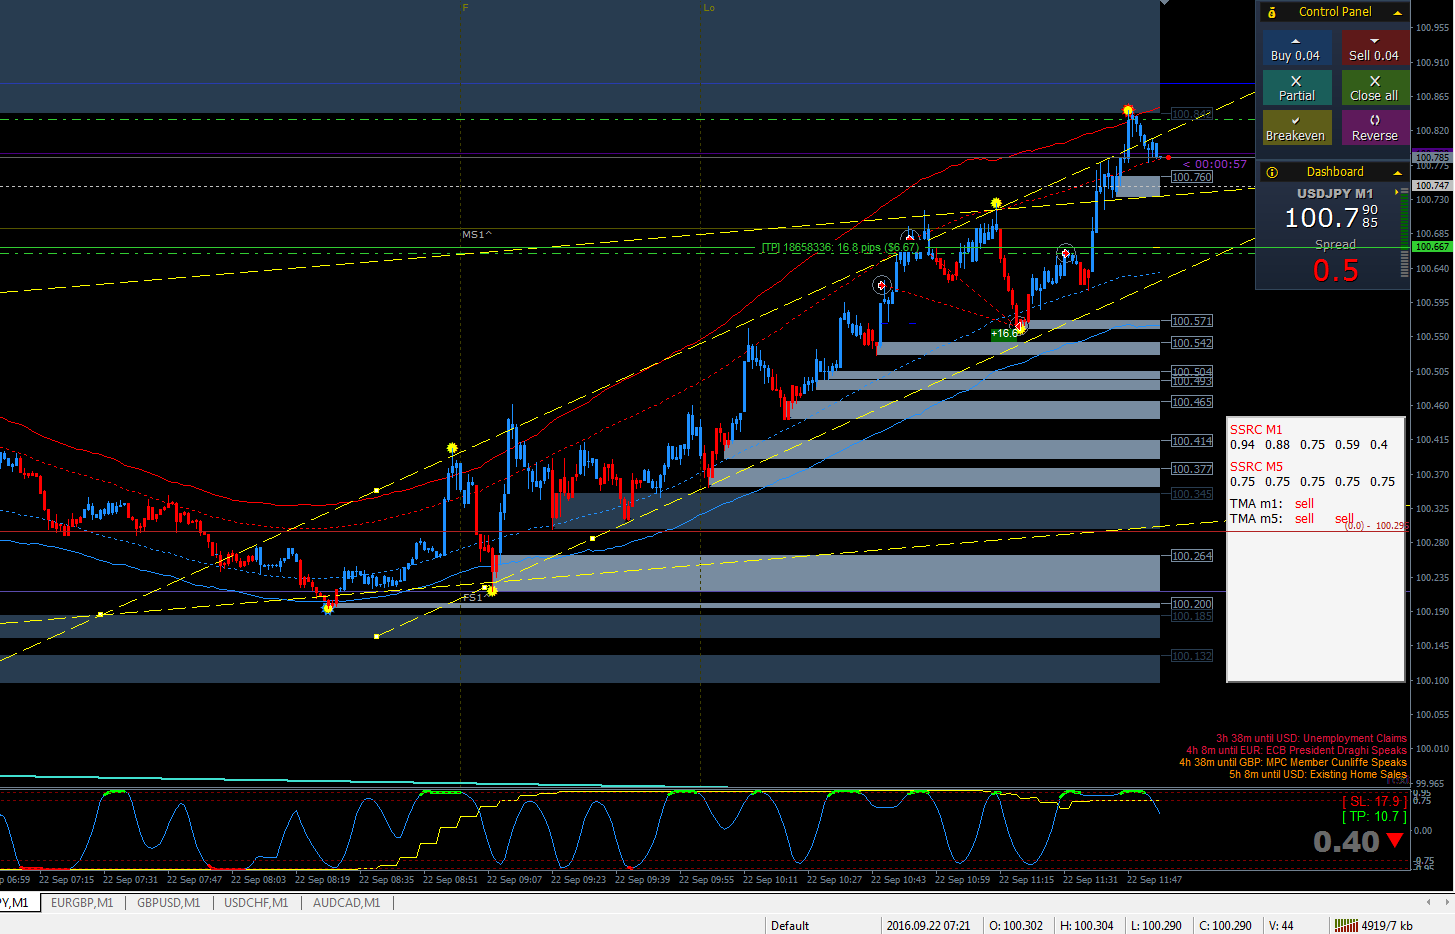Click the V: 44 volume status value

point(1281,925)
